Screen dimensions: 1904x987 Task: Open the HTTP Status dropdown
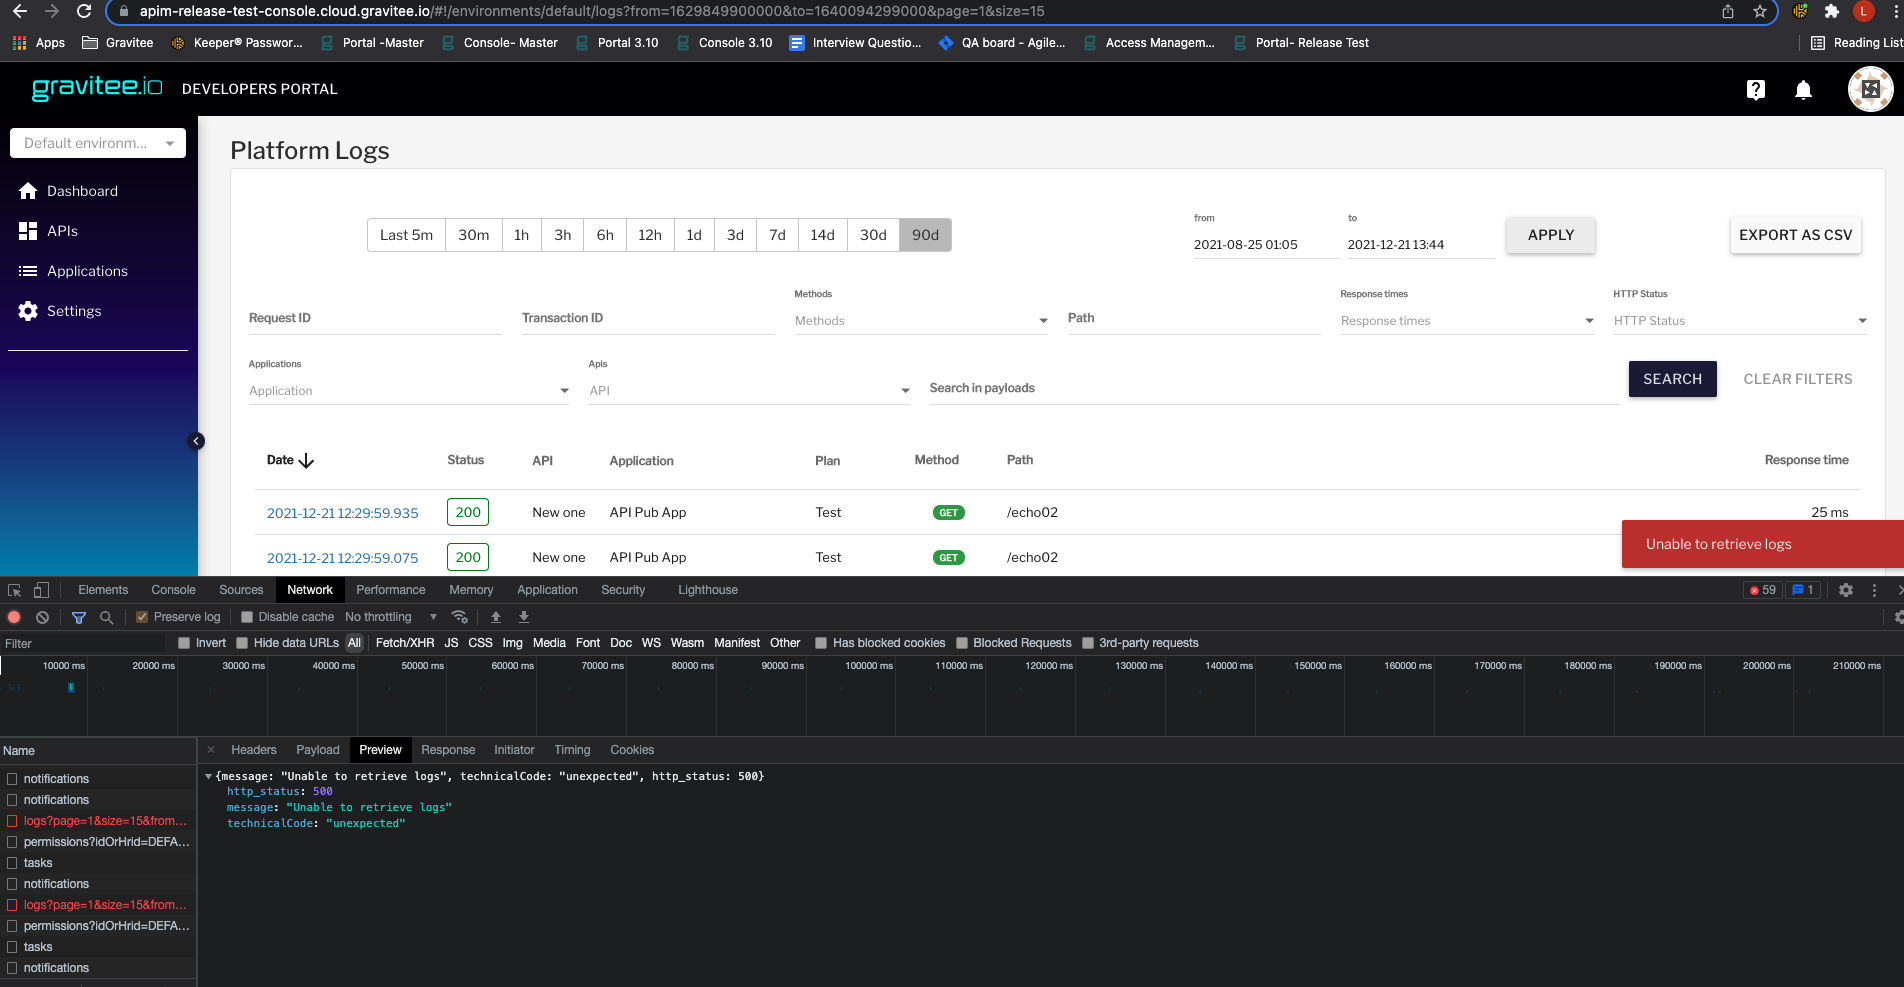(1740, 321)
